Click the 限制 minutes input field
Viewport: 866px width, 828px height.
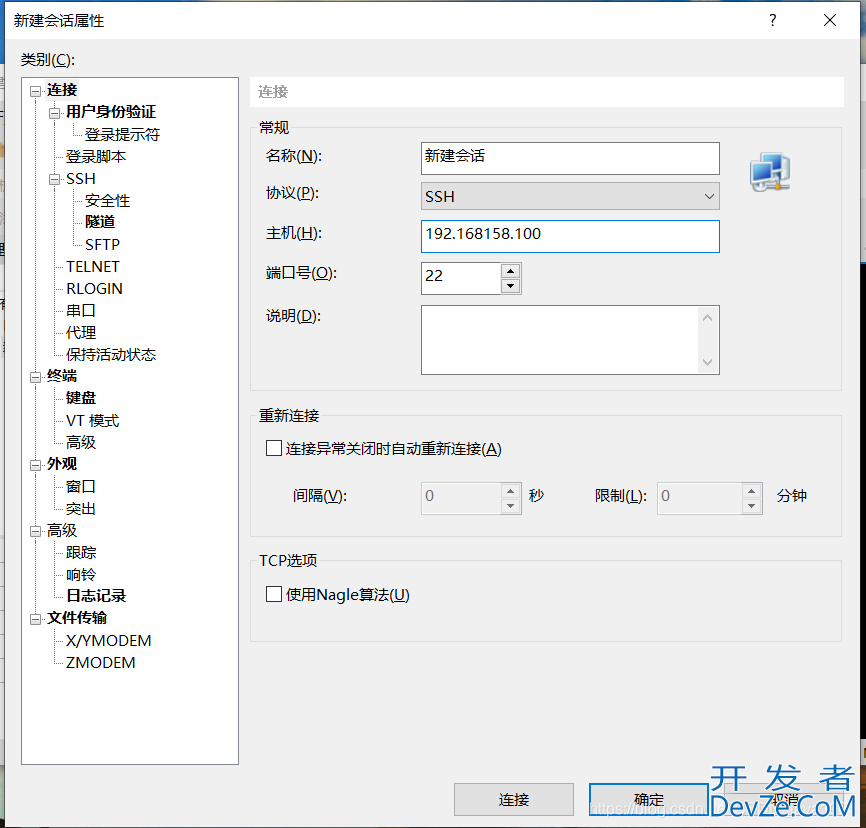point(699,498)
